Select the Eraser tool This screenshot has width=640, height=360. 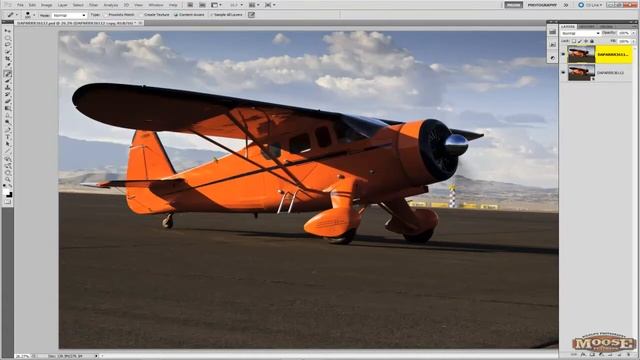(x=8, y=102)
